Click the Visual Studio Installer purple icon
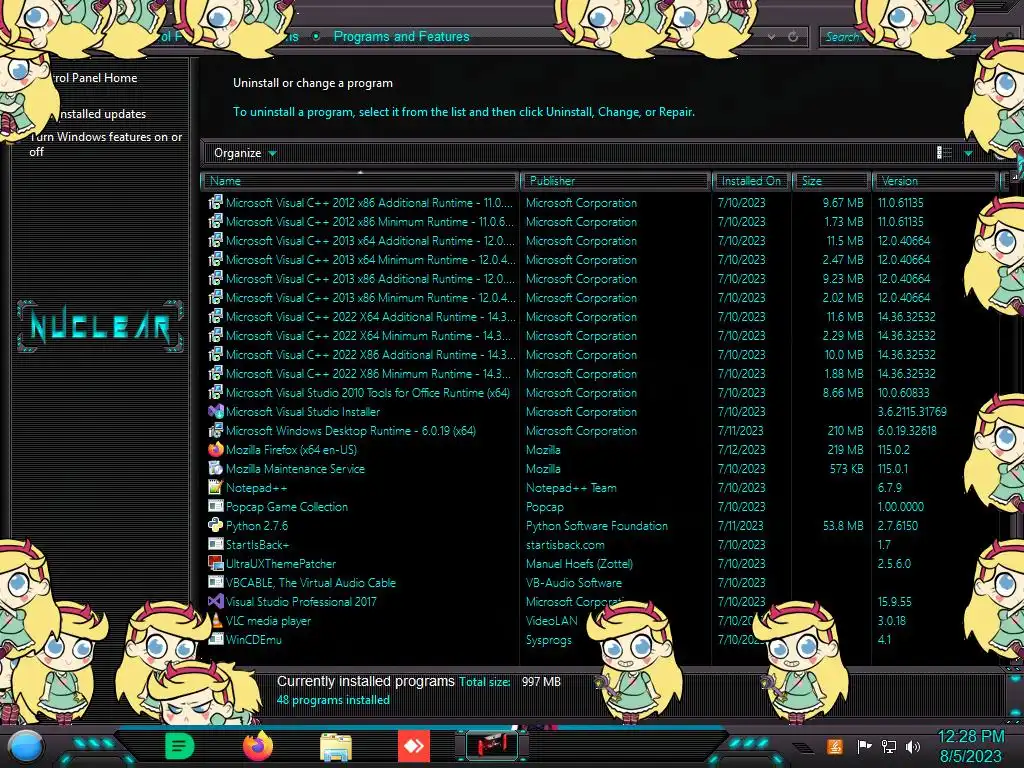The image size is (1024, 768). 216,412
